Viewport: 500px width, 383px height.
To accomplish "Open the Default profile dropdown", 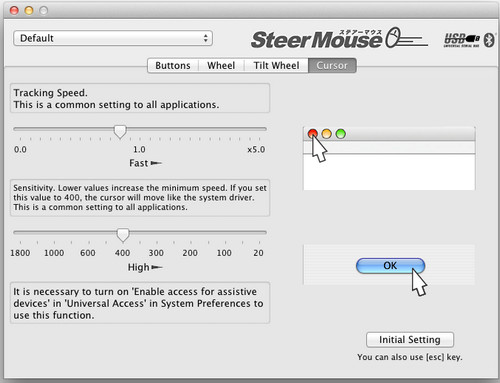I will point(113,38).
